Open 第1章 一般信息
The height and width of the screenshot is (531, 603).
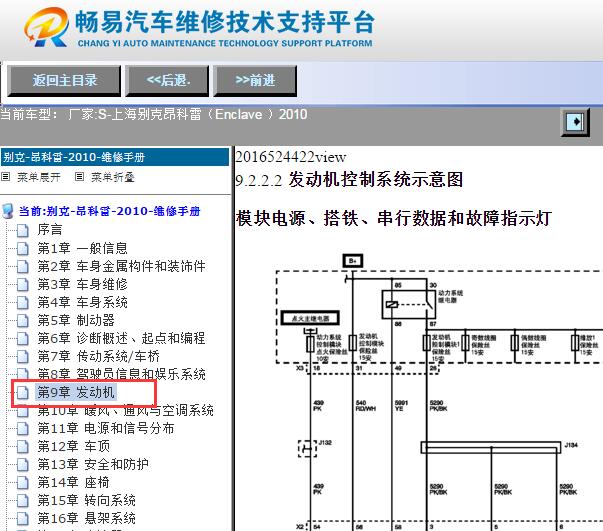(x=82, y=248)
